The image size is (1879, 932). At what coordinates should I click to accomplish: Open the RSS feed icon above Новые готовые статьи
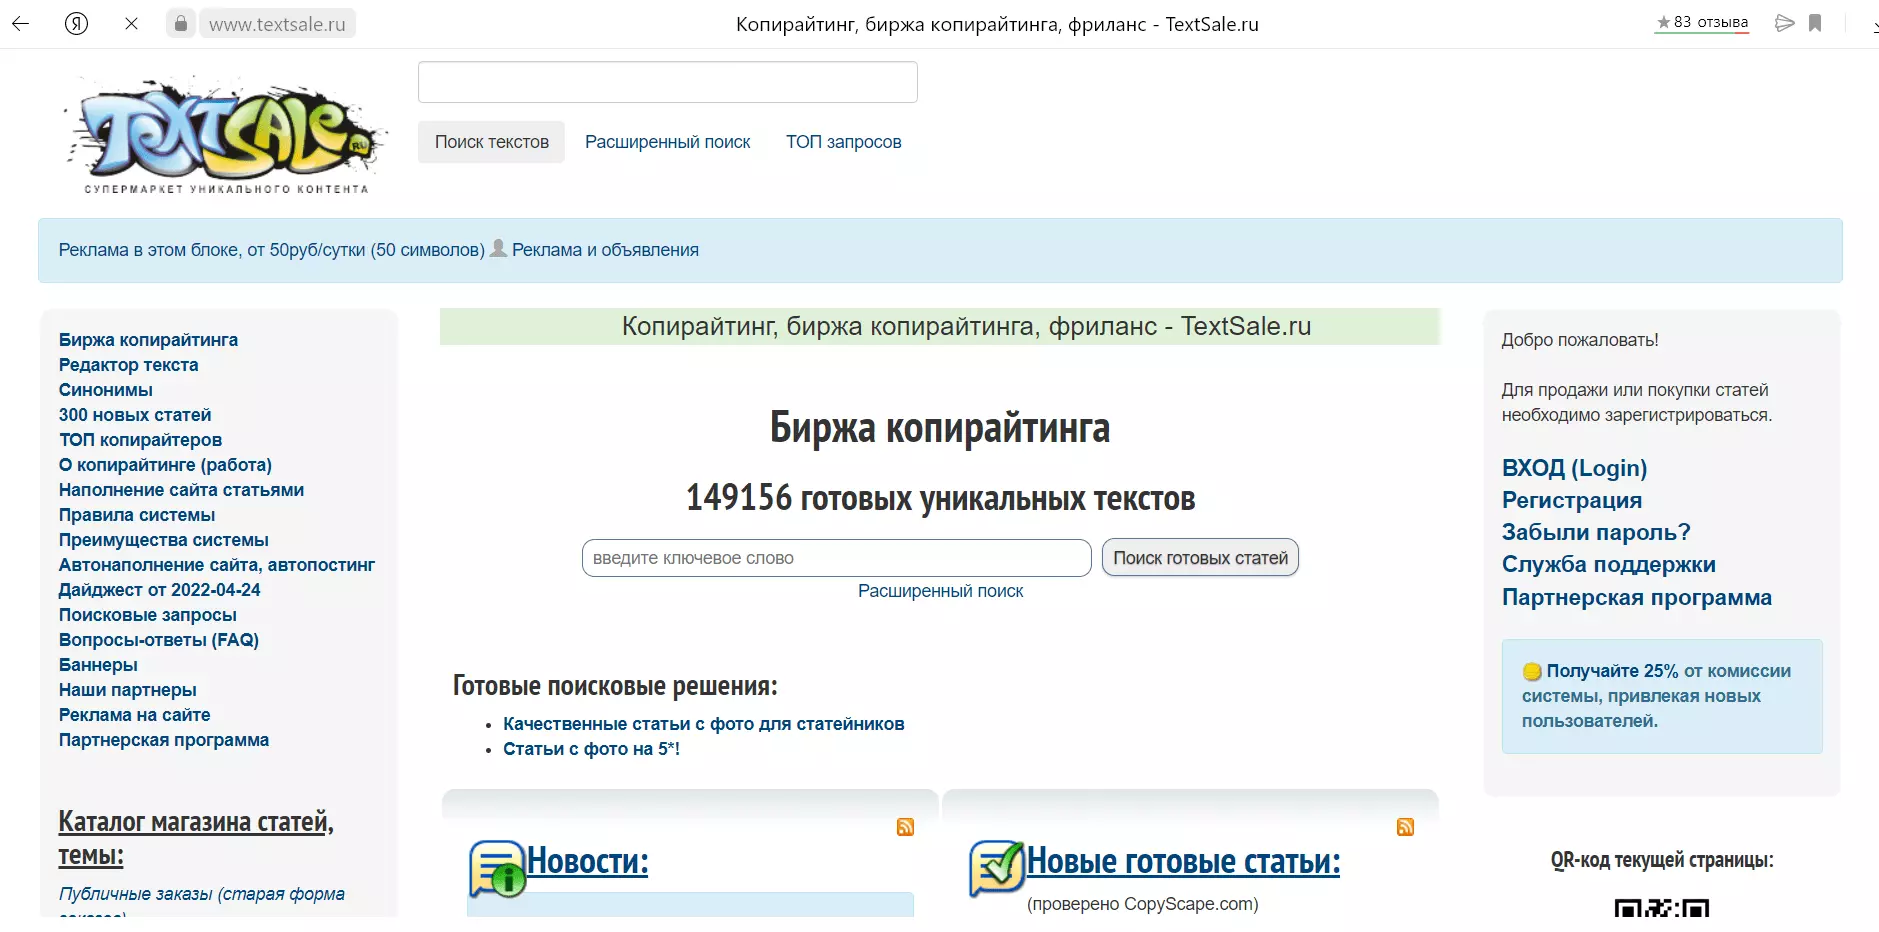pyautogui.click(x=1405, y=827)
